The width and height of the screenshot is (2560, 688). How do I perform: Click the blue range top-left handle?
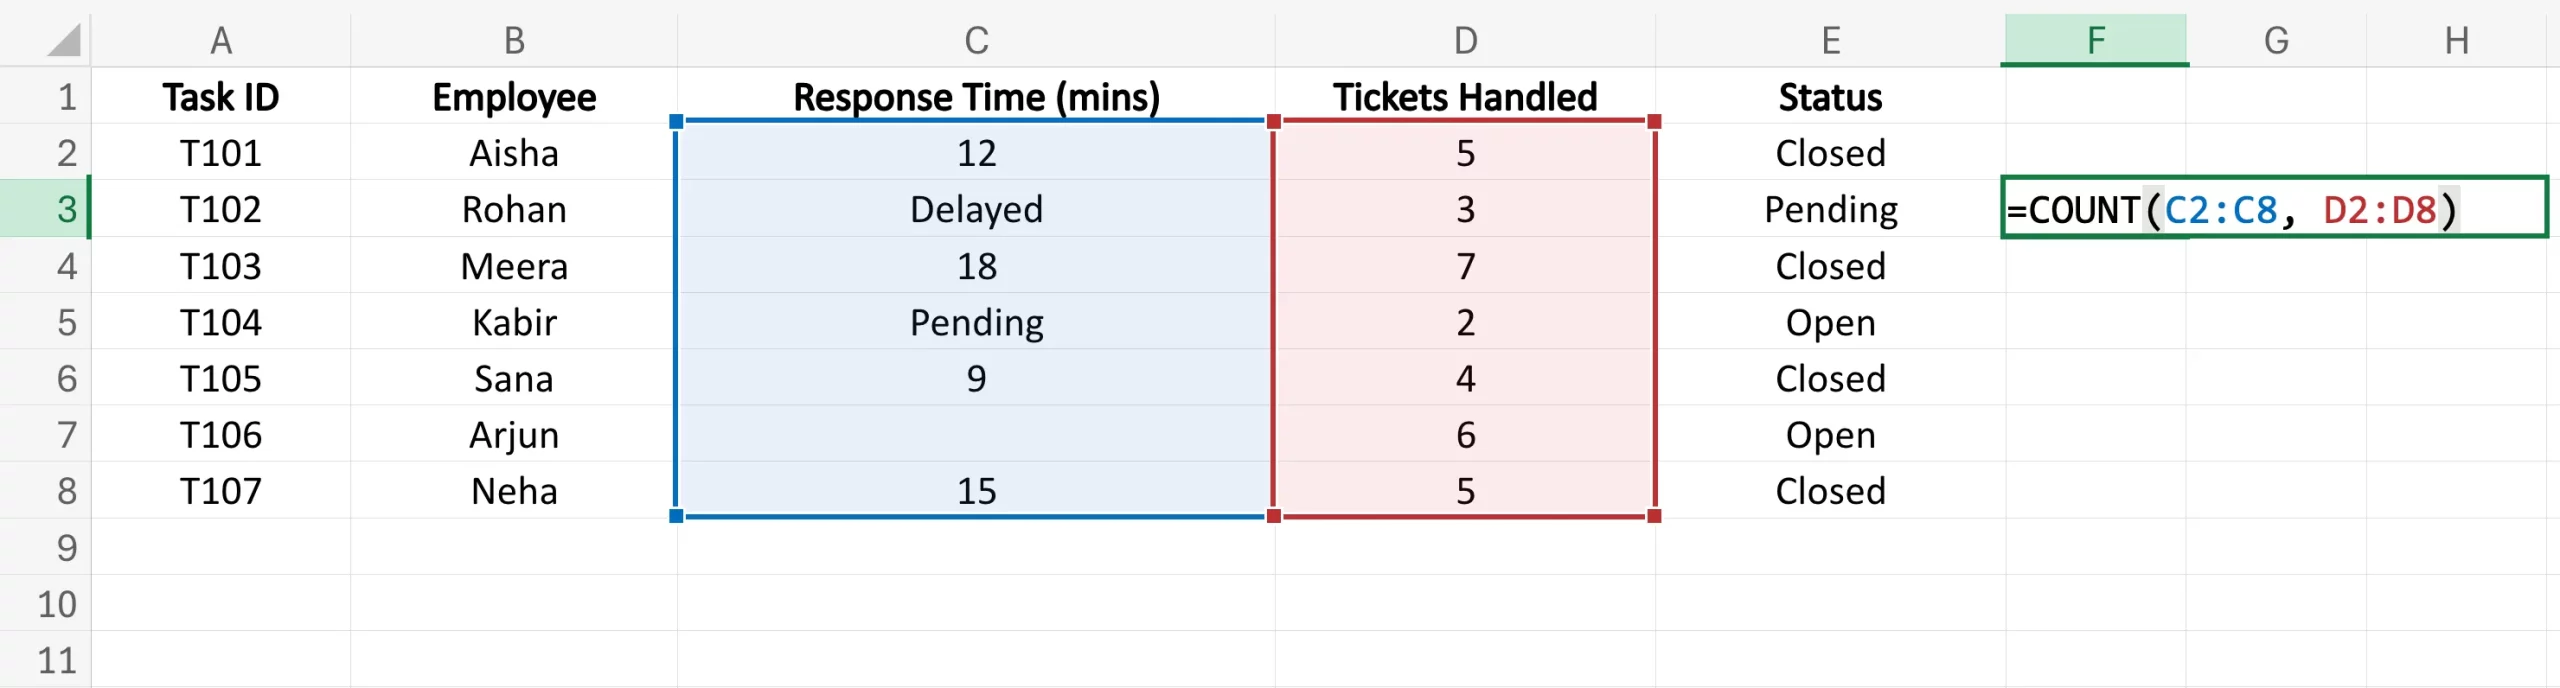click(676, 122)
